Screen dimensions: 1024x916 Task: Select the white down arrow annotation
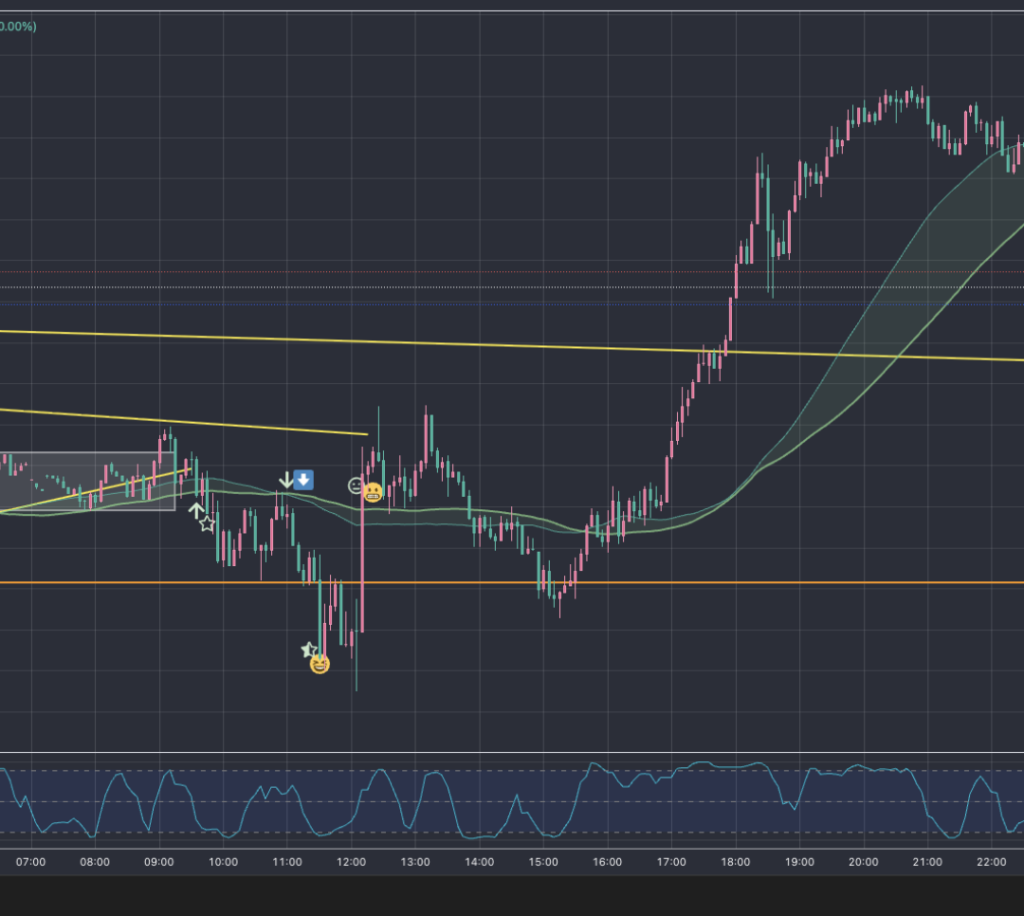286,480
